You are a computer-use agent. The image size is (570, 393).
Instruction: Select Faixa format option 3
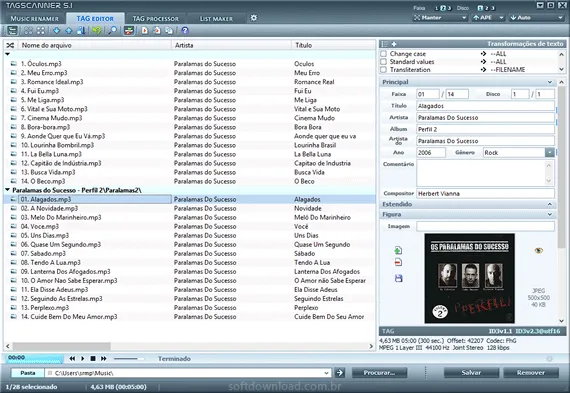click(x=450, y=8)
